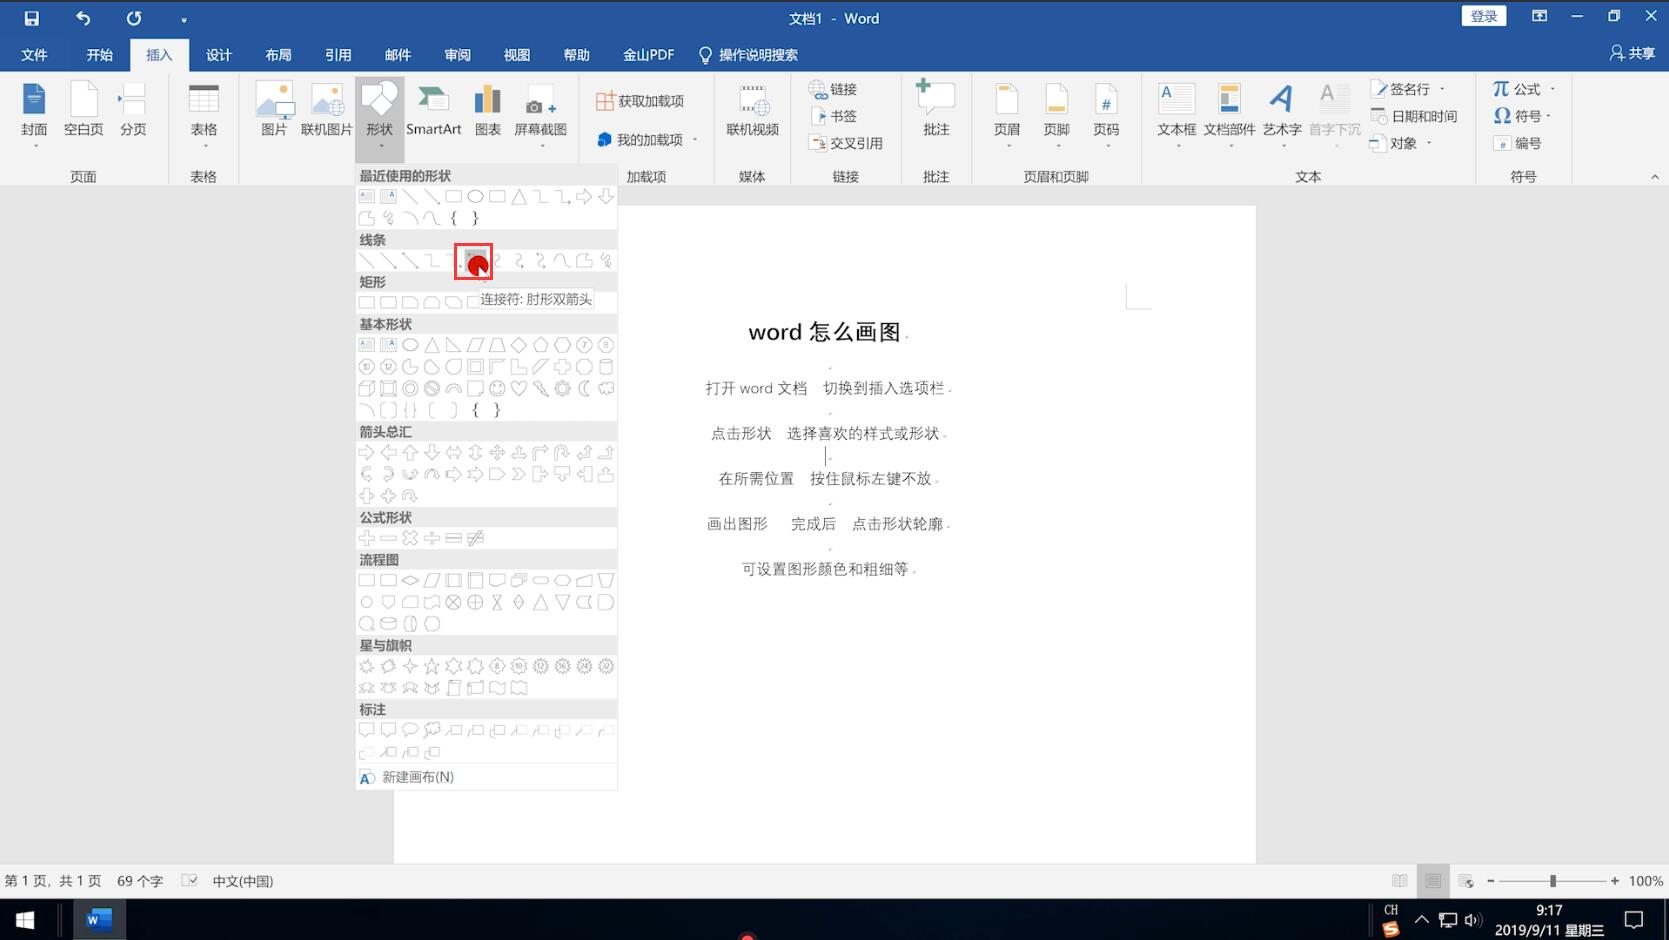This screenshot has height=940, width=1669.
Task: Open the 引用 references tab
Action: pyautogui.click(x=338, y=55)
